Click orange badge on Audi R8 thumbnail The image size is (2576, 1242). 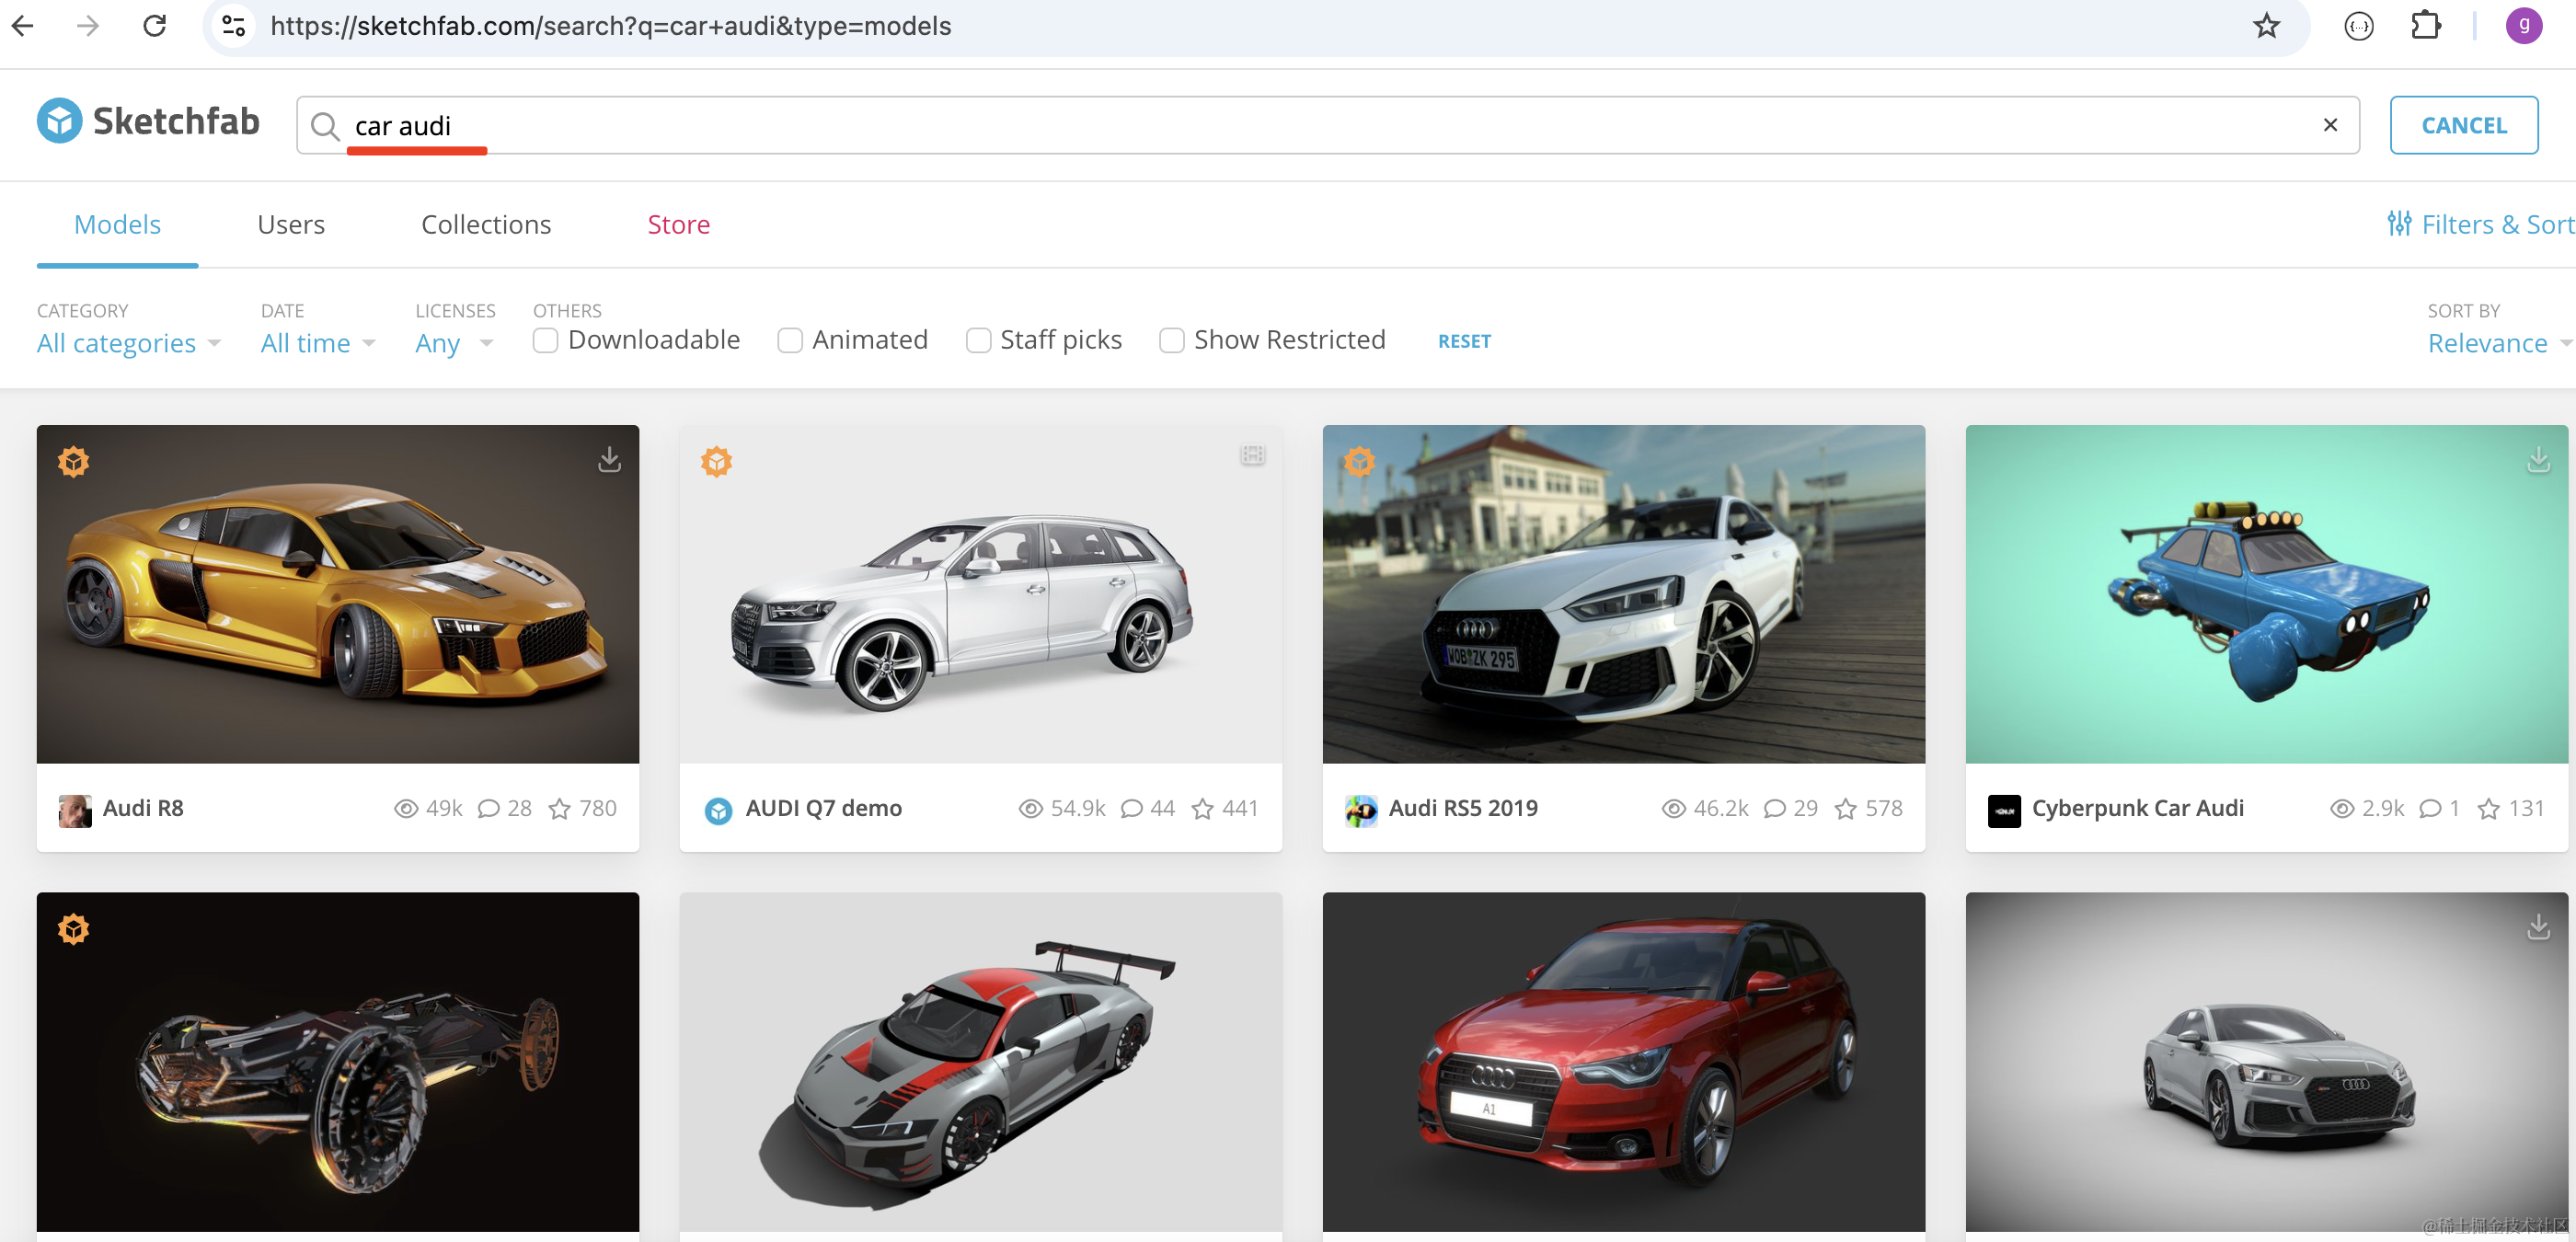pyautogui.click(x=73, y=461)
